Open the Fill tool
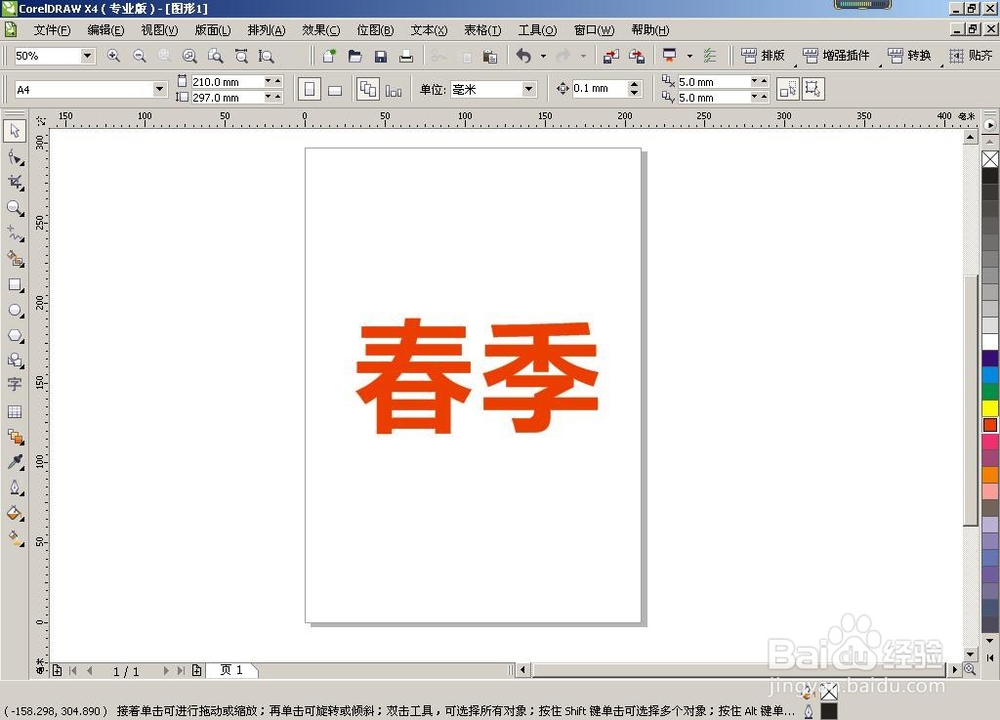 15,513
